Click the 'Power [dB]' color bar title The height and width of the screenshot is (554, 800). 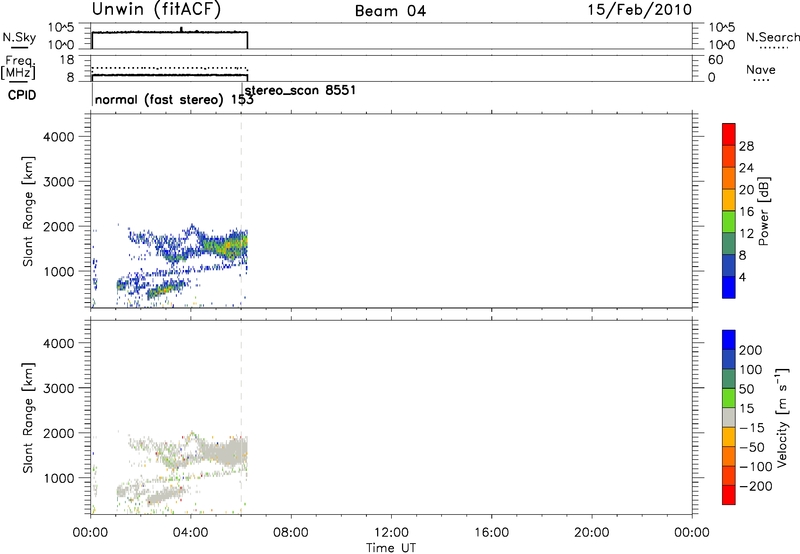(x=763, y=211)
